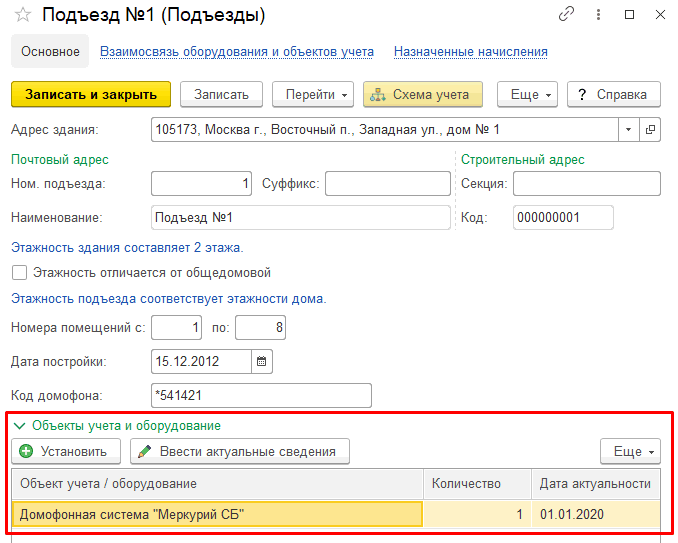Maximize the form window
Image resolution: width=678 pixels, height=543 pixels.
[630, 14]
